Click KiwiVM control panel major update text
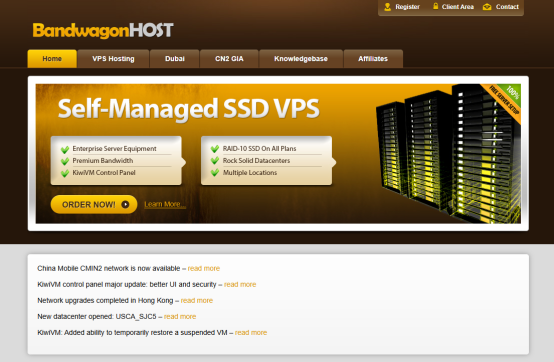The height and width of the screenshot is (362, 554). tap(127, 285)
